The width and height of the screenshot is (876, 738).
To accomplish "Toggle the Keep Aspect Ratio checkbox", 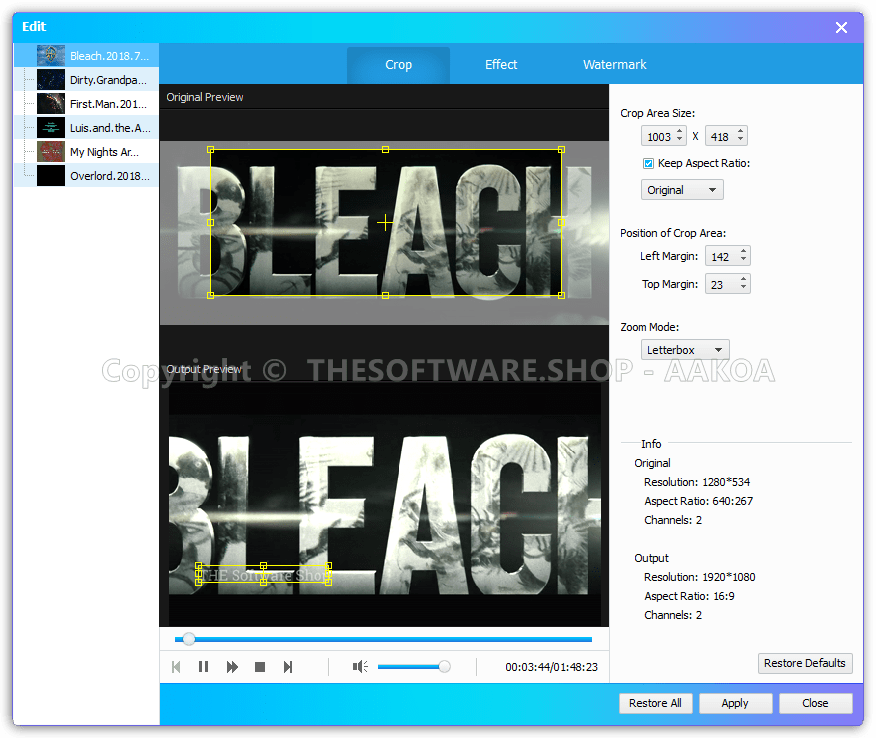I will 648,163.
